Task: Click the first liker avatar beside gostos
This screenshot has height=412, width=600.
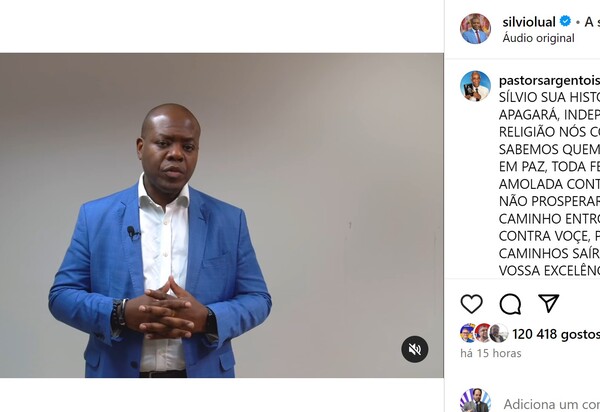Action: [468, 333]
